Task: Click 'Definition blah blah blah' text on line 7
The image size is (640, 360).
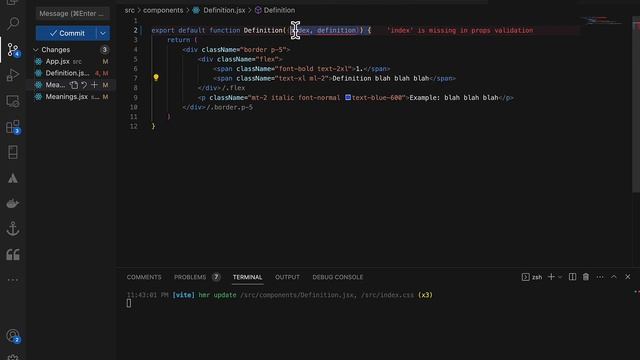Action: (x=380, y=78)
